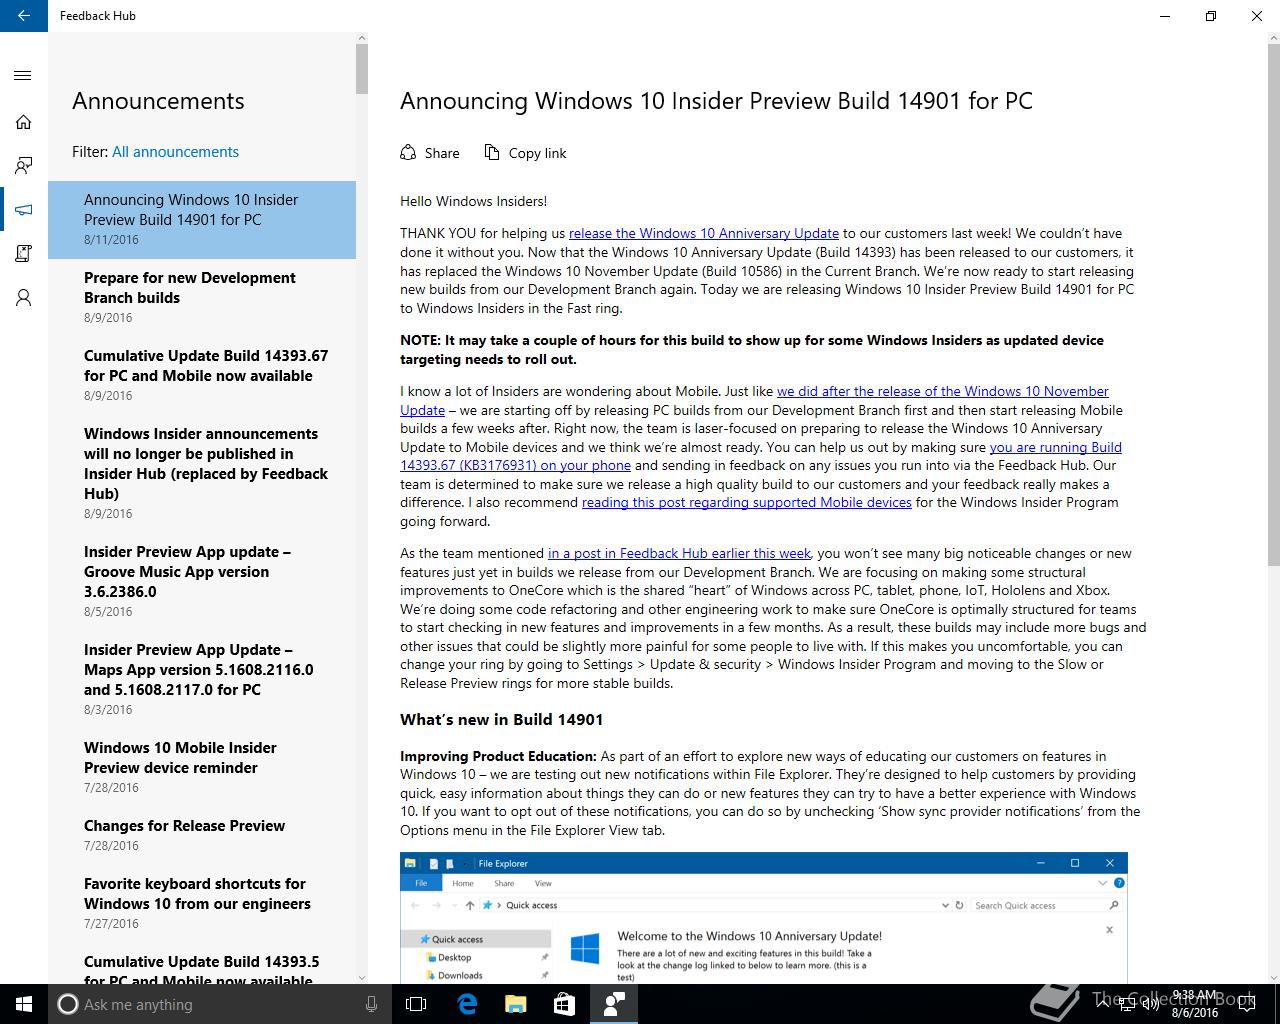Open the All announcements filter
The image size is (1280, 1024).
point(175,152)
